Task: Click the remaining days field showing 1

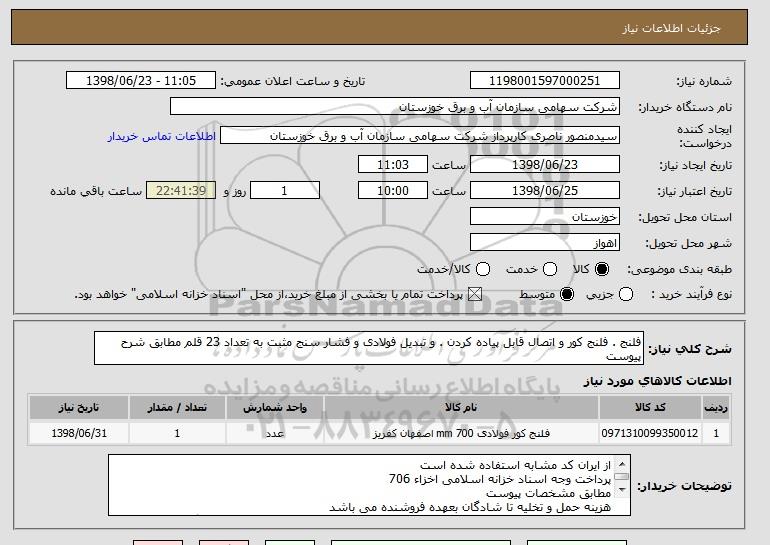Action: [285, 191]
